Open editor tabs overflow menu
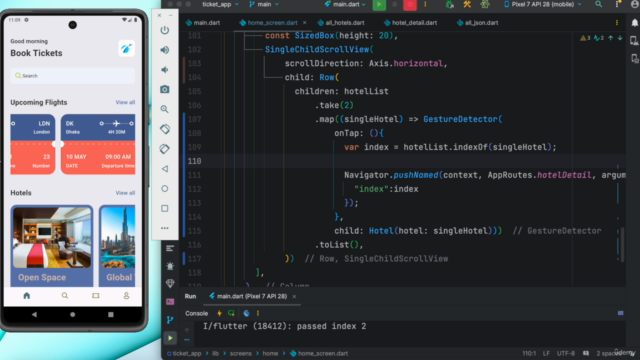640x360 pixels. tap(617, 23)
